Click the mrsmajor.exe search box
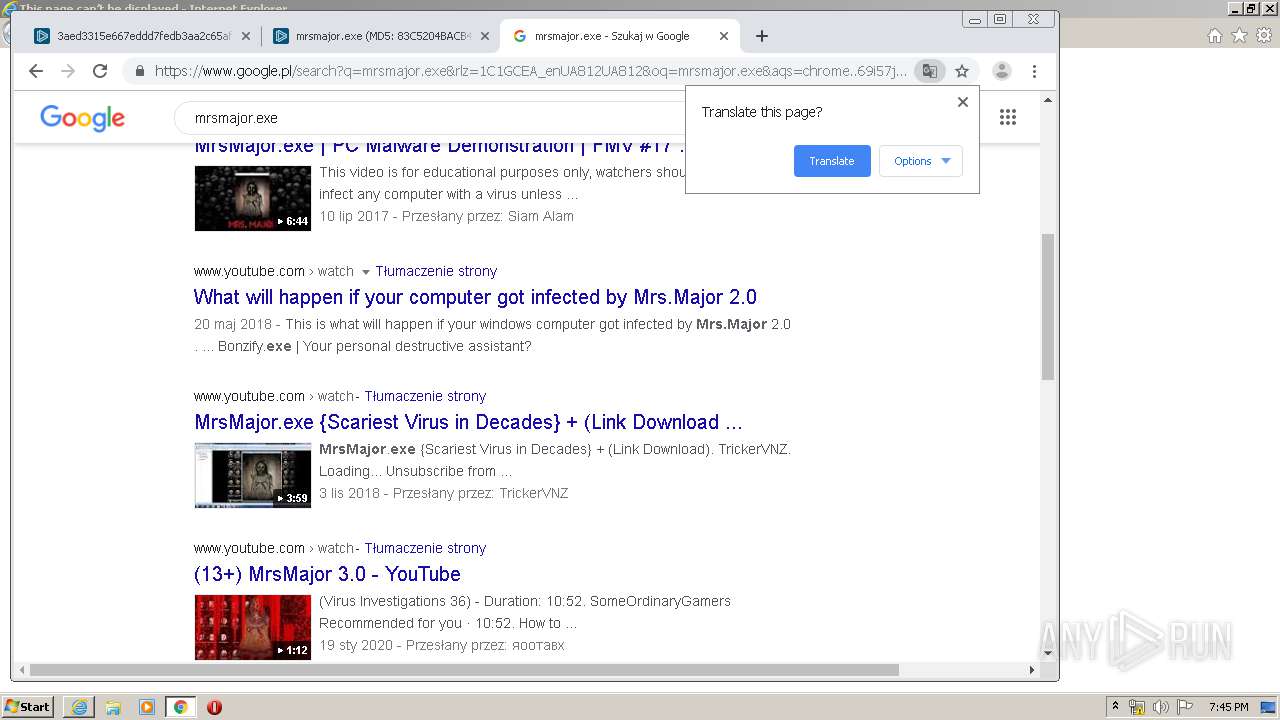Image resolution: width=1280 pixels, height=720 pixels. click(430, 118)
